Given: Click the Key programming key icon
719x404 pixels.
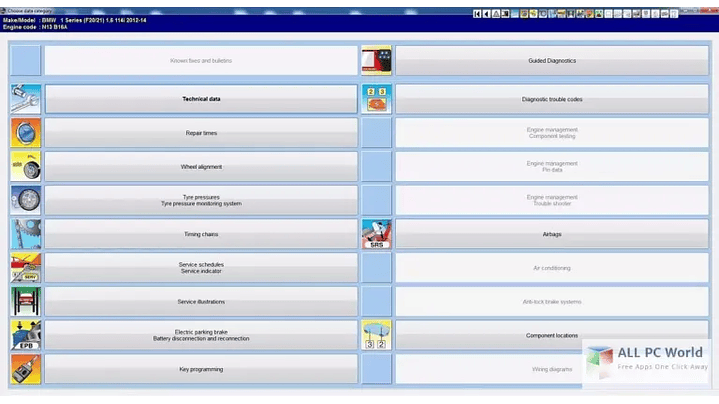Looking at the screenshot, I should click(25, 369).
